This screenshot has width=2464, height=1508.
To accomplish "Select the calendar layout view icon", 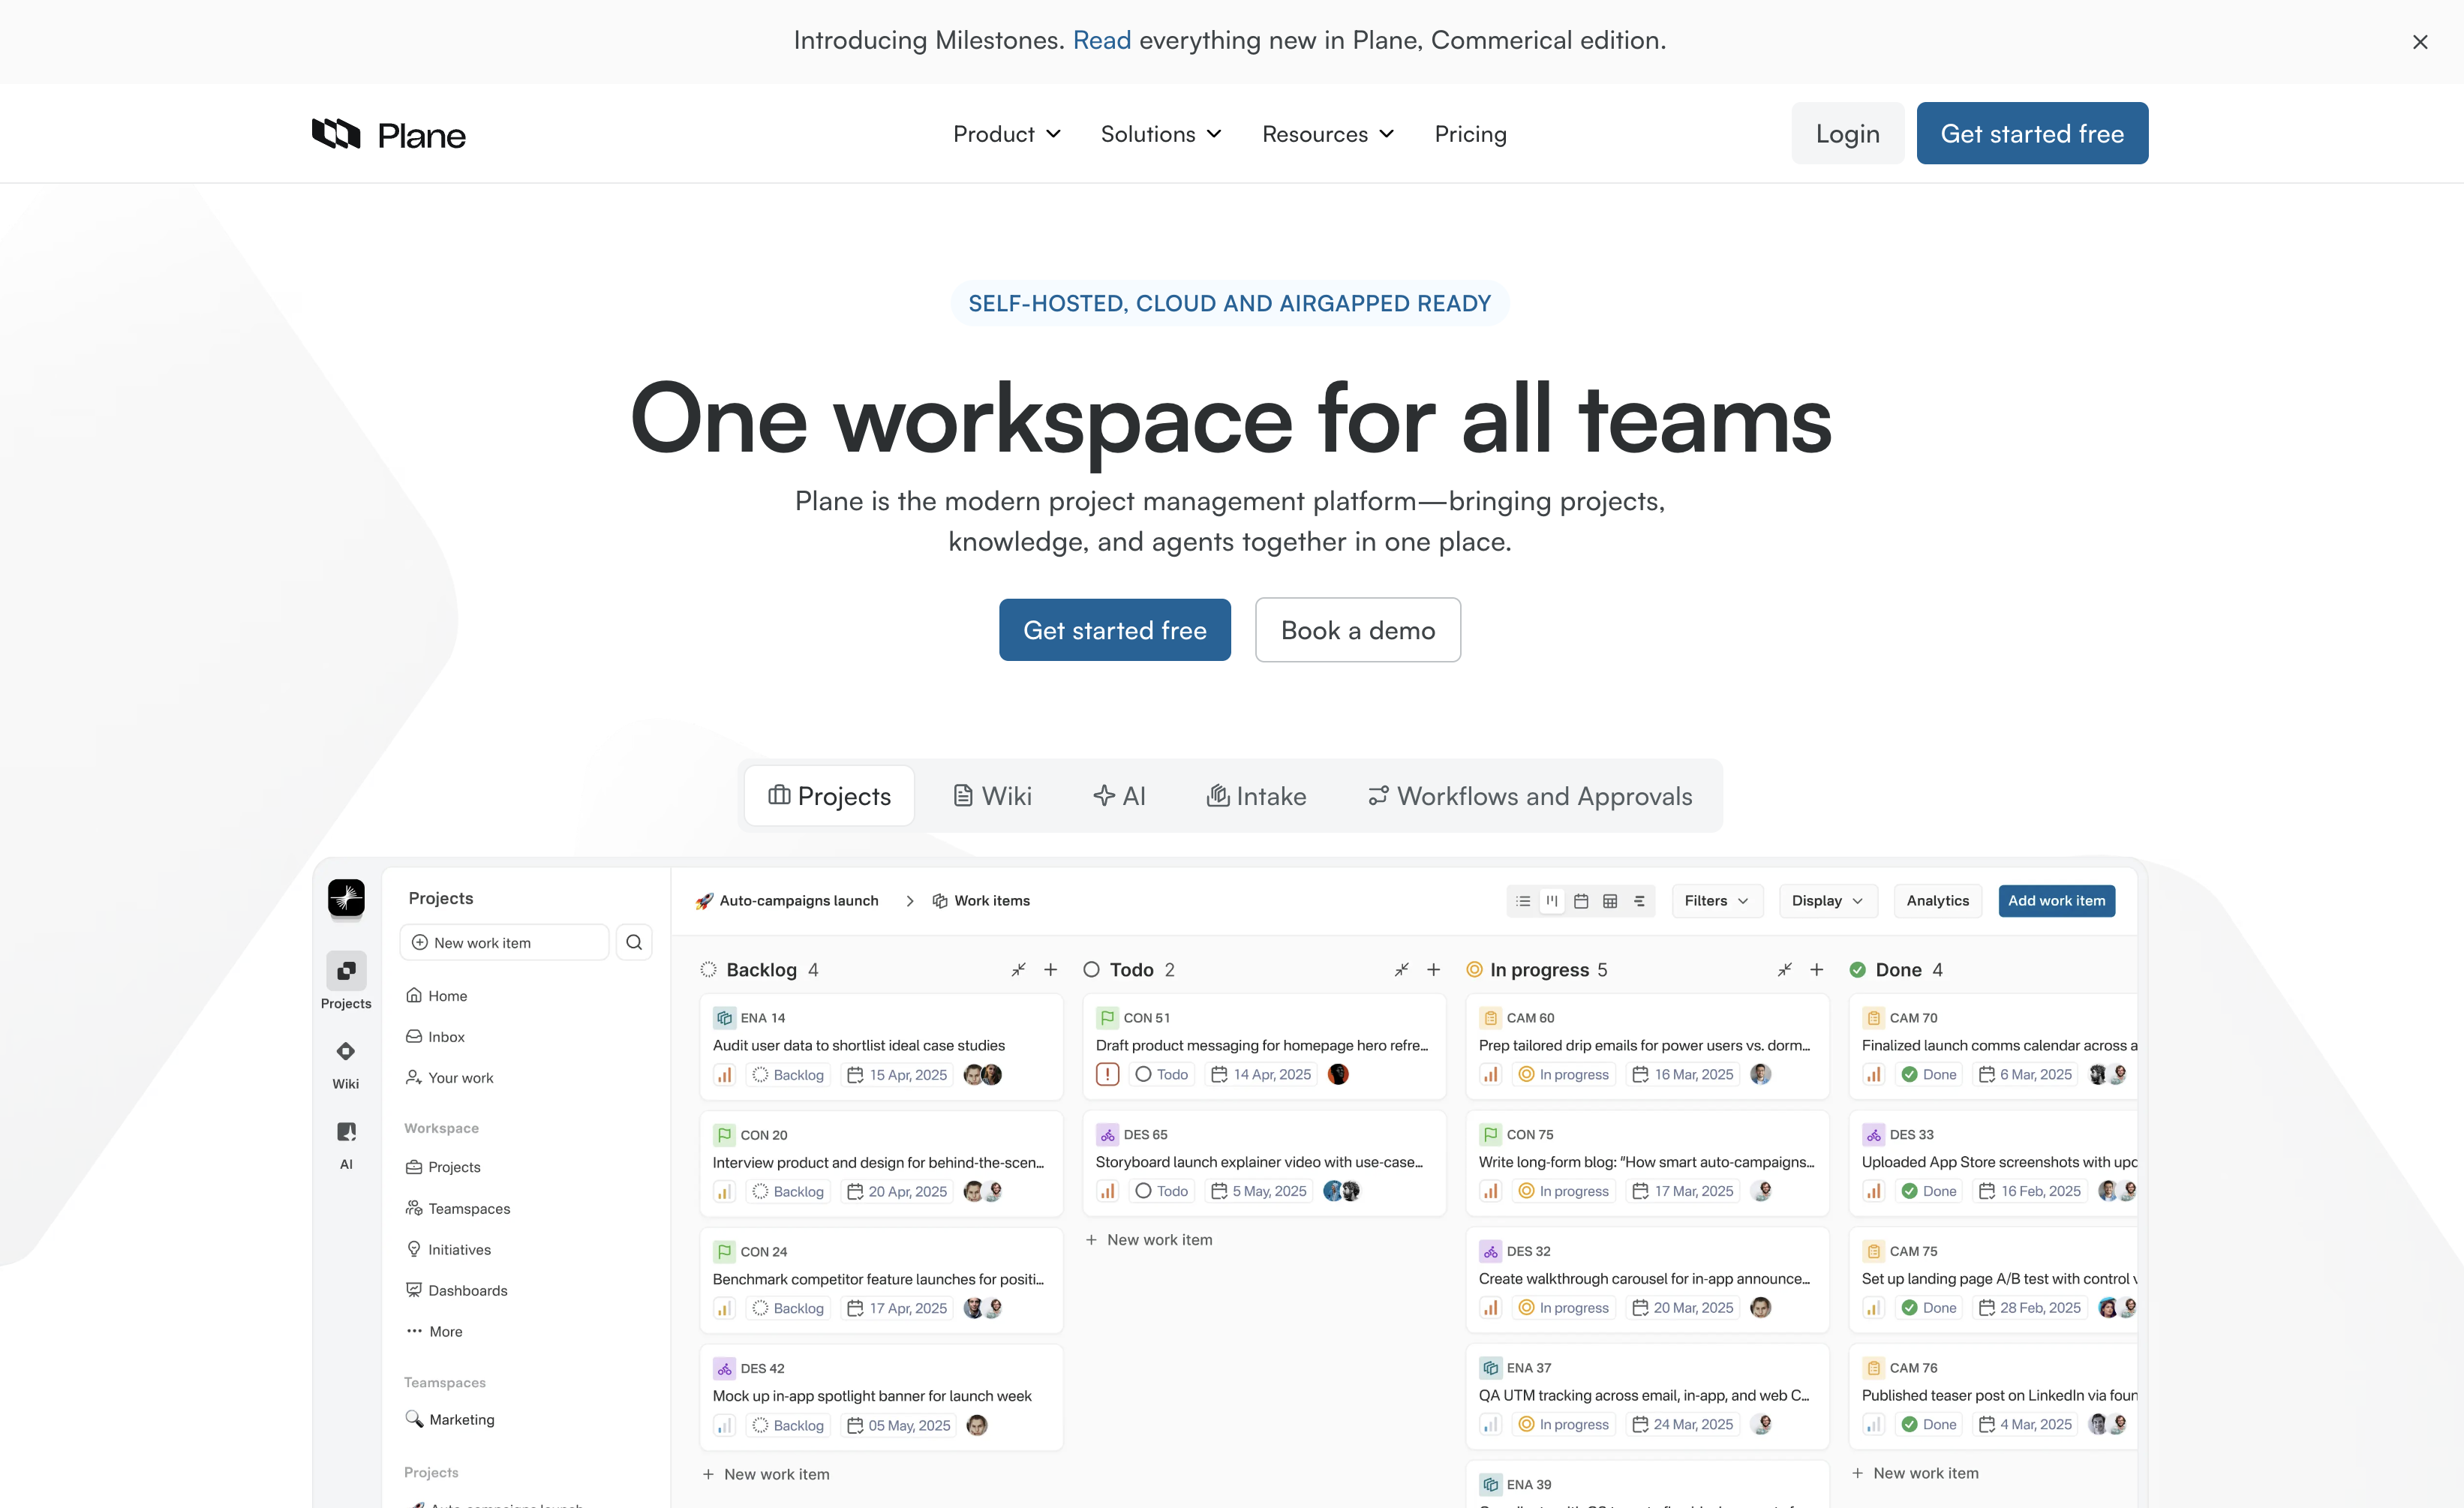I will coord(1581,901).
